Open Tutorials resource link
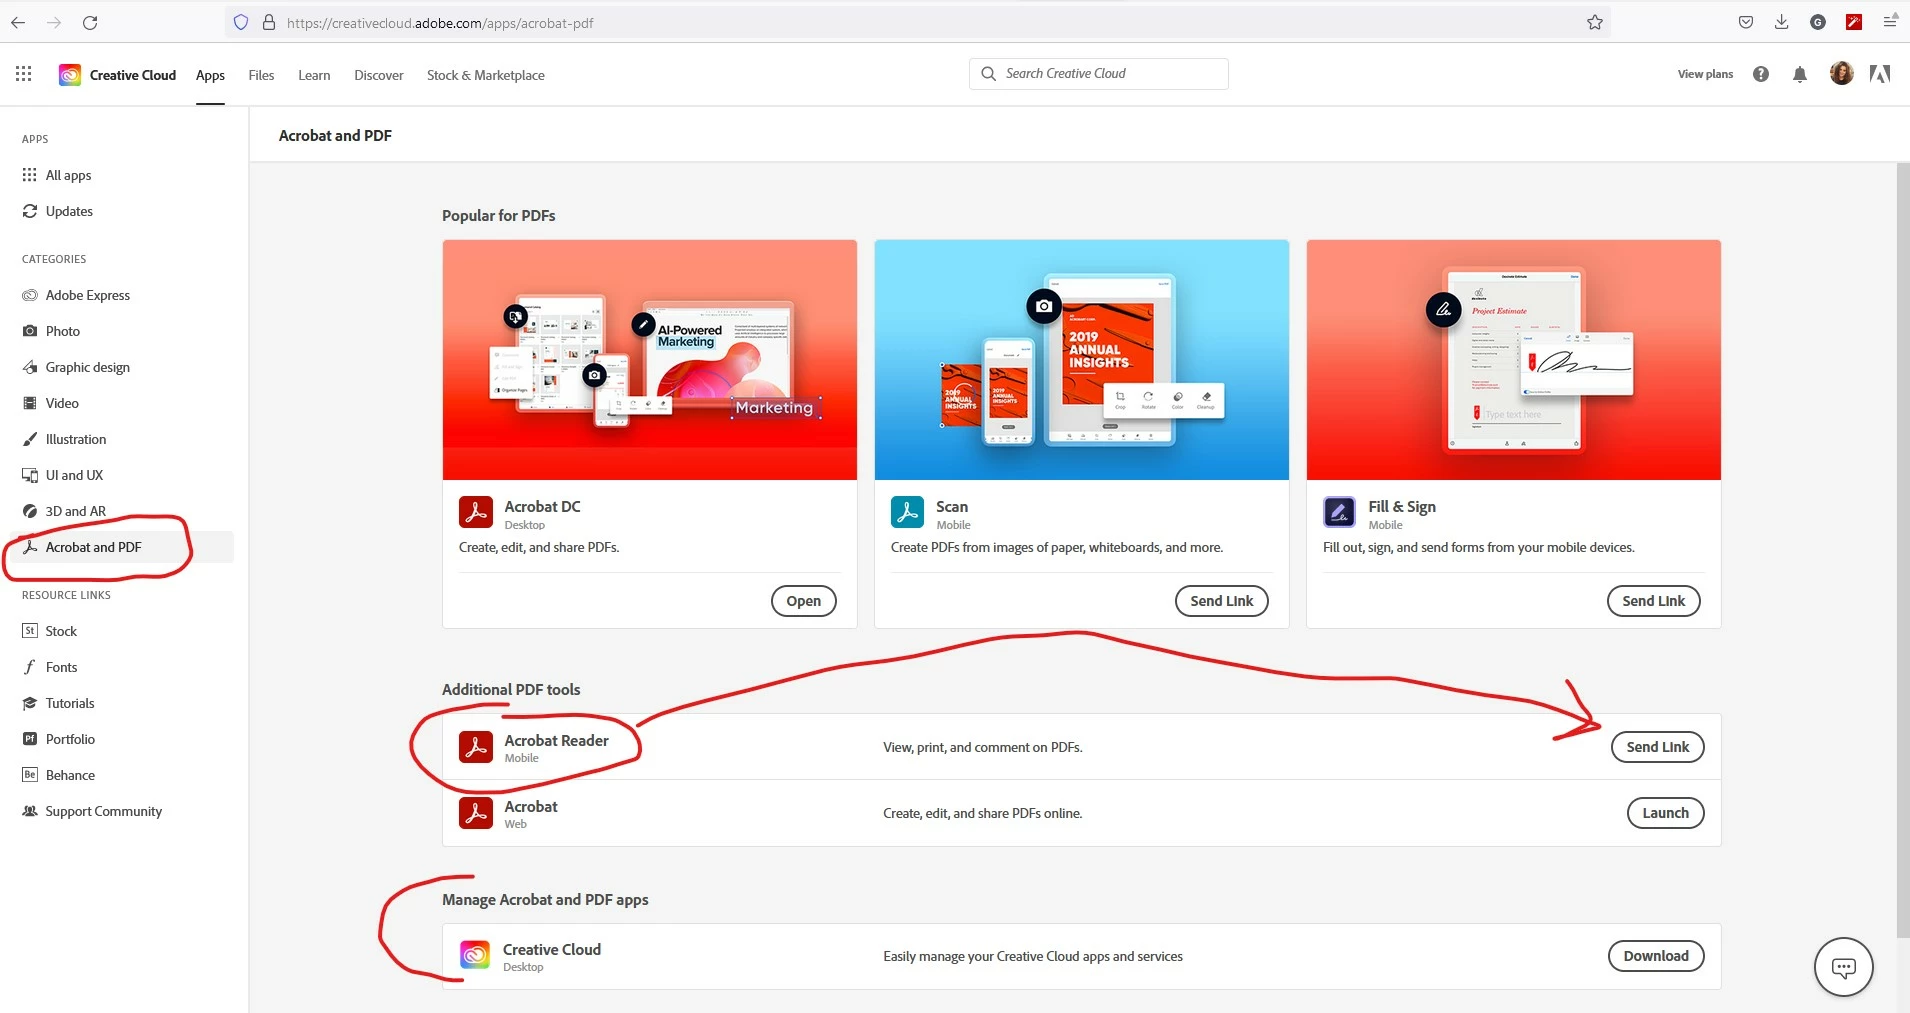Screen dimensions: 1910x1013 (x=120, y=703)
